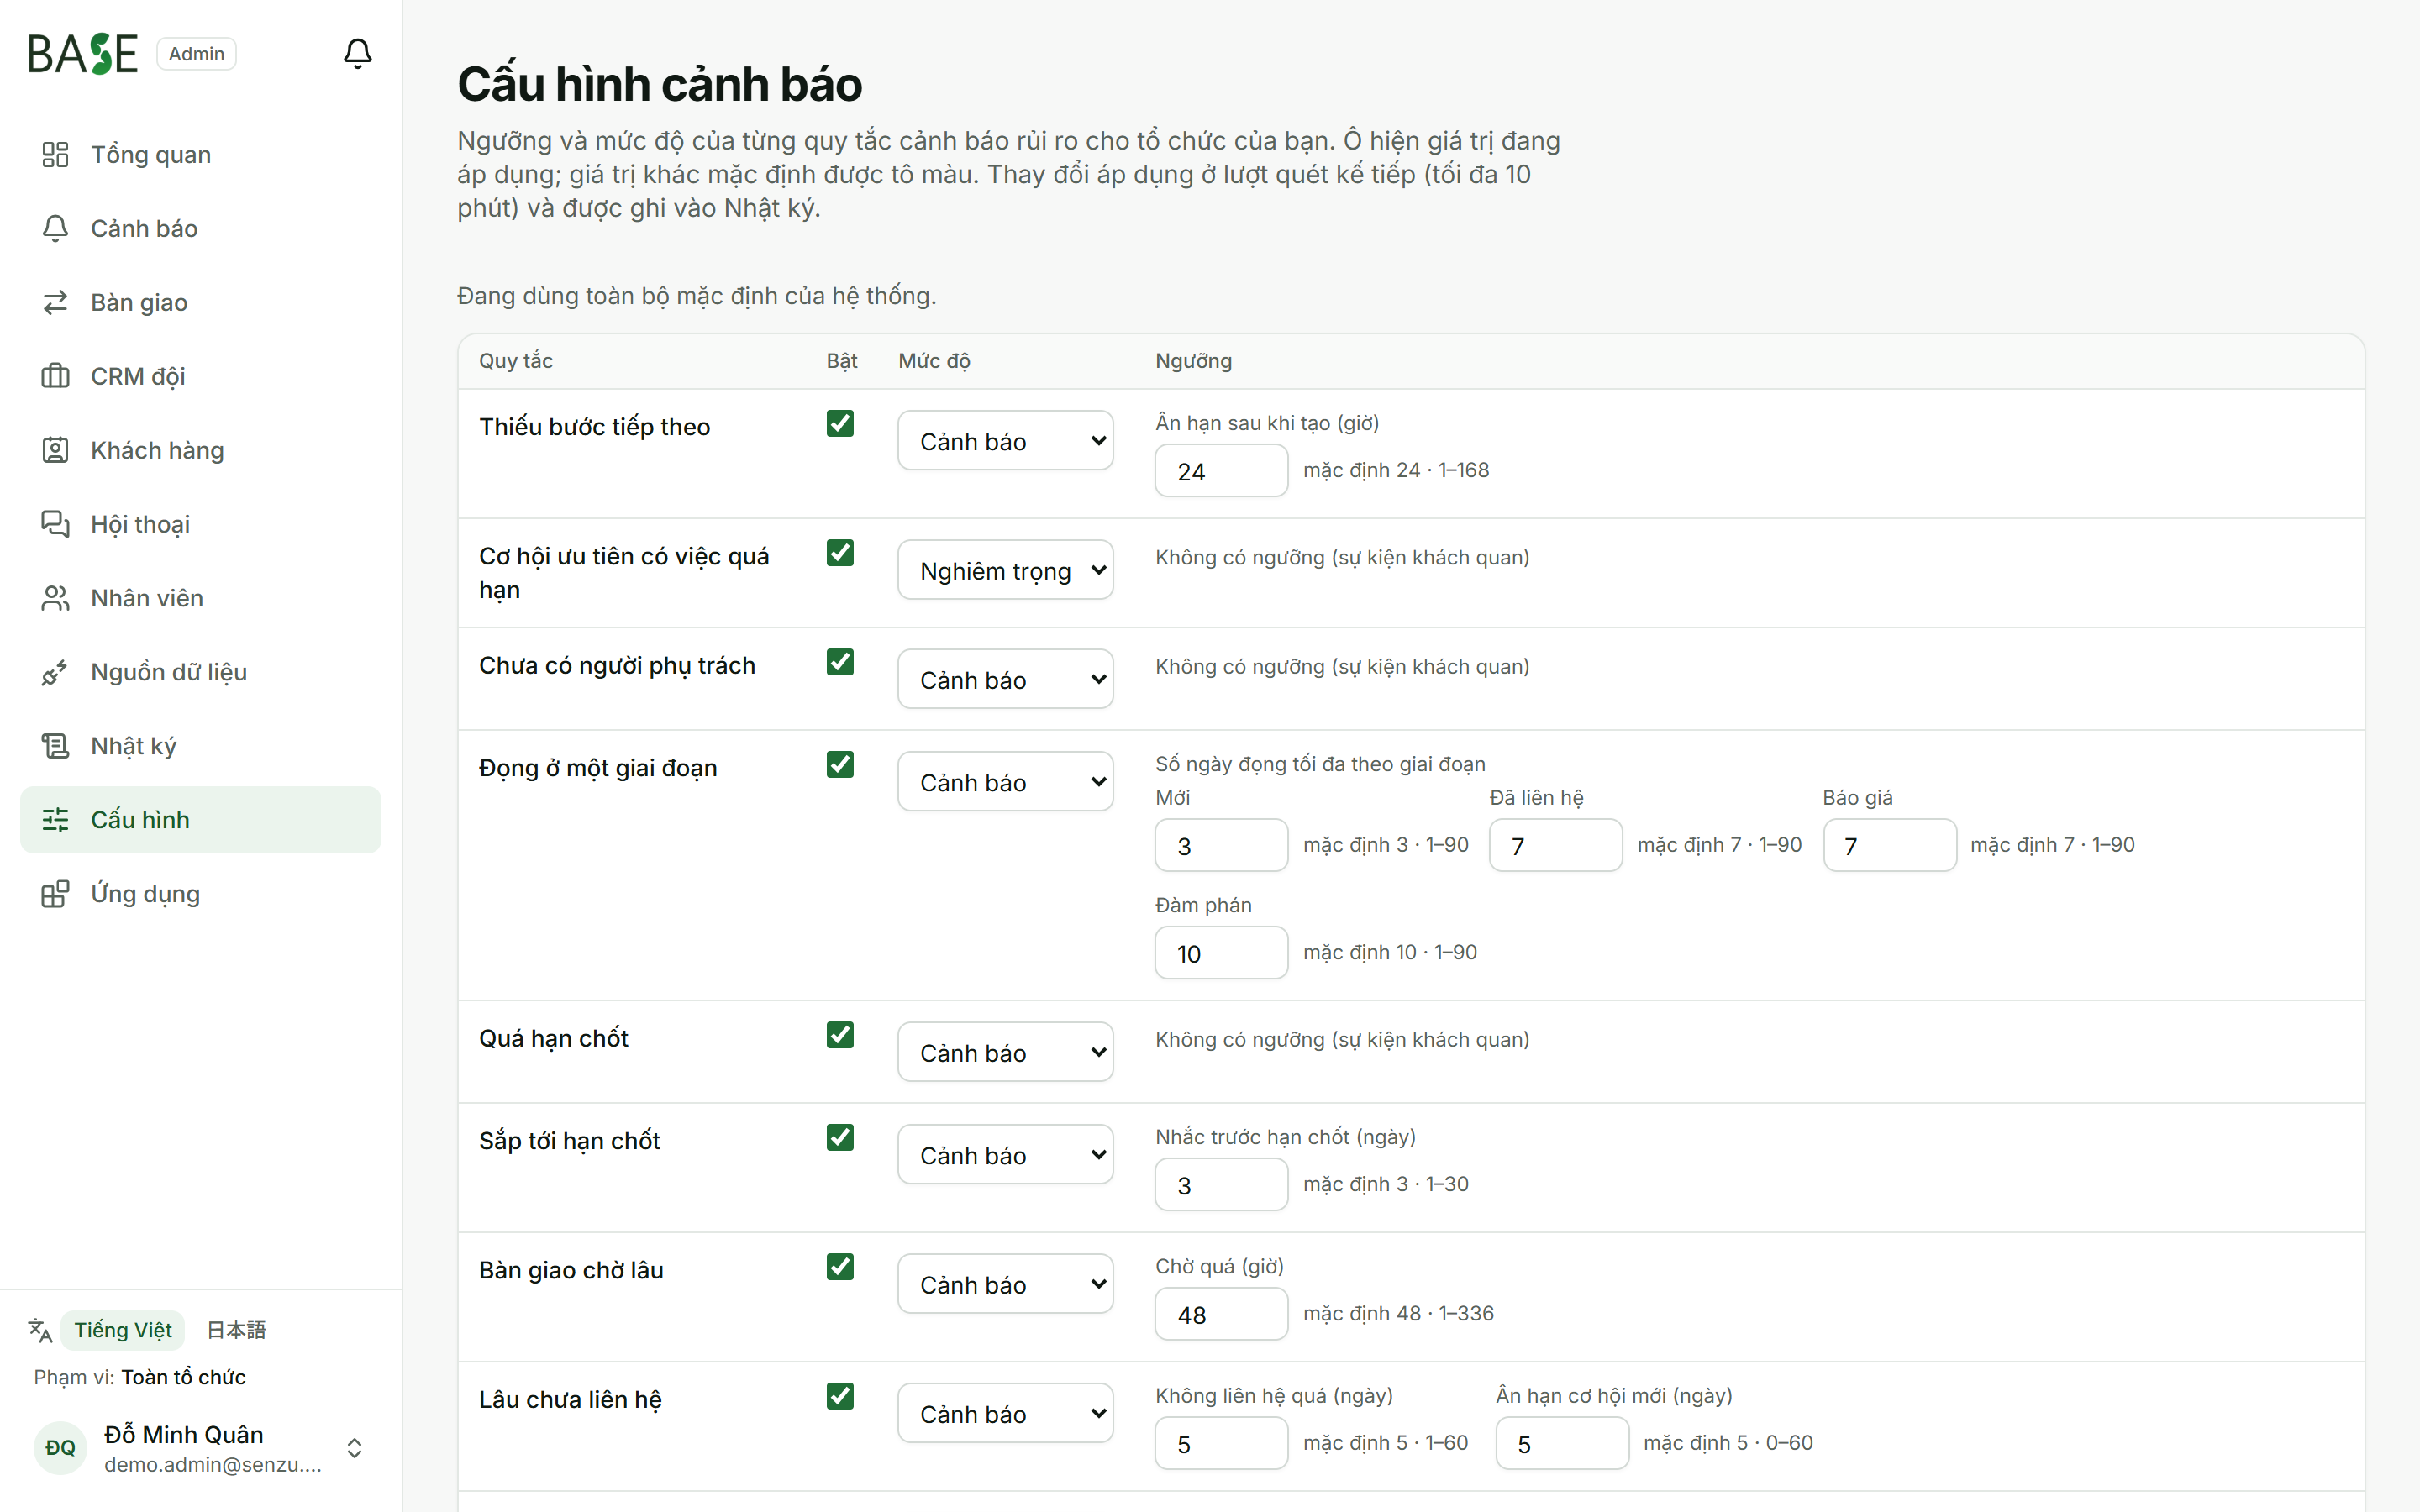The image size is (2420, 1512).
Task: Open severity dropdown for Bàn giao chờ lâu
Action: [x=1005, y=1284]
